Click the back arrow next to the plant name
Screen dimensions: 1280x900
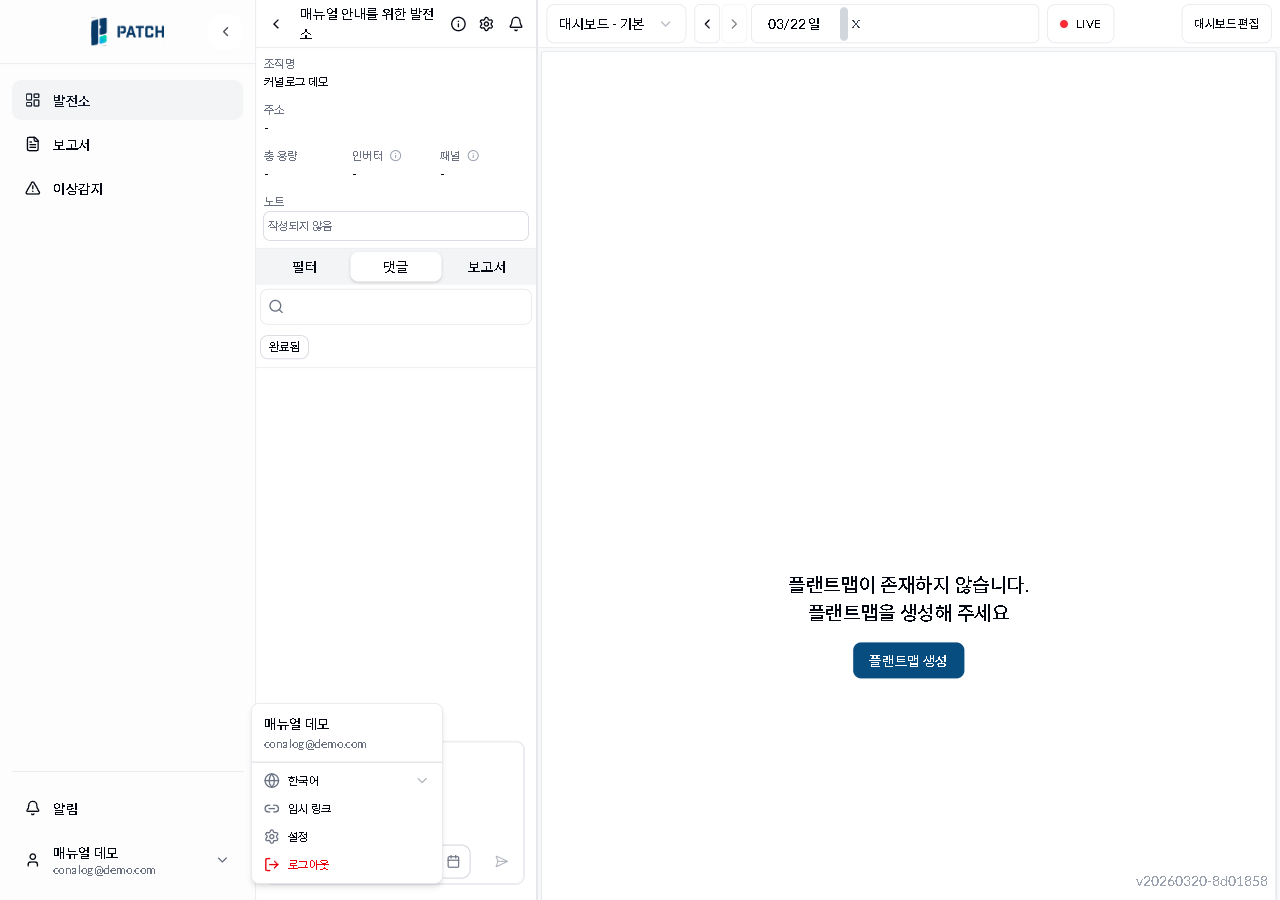(276, 23)
